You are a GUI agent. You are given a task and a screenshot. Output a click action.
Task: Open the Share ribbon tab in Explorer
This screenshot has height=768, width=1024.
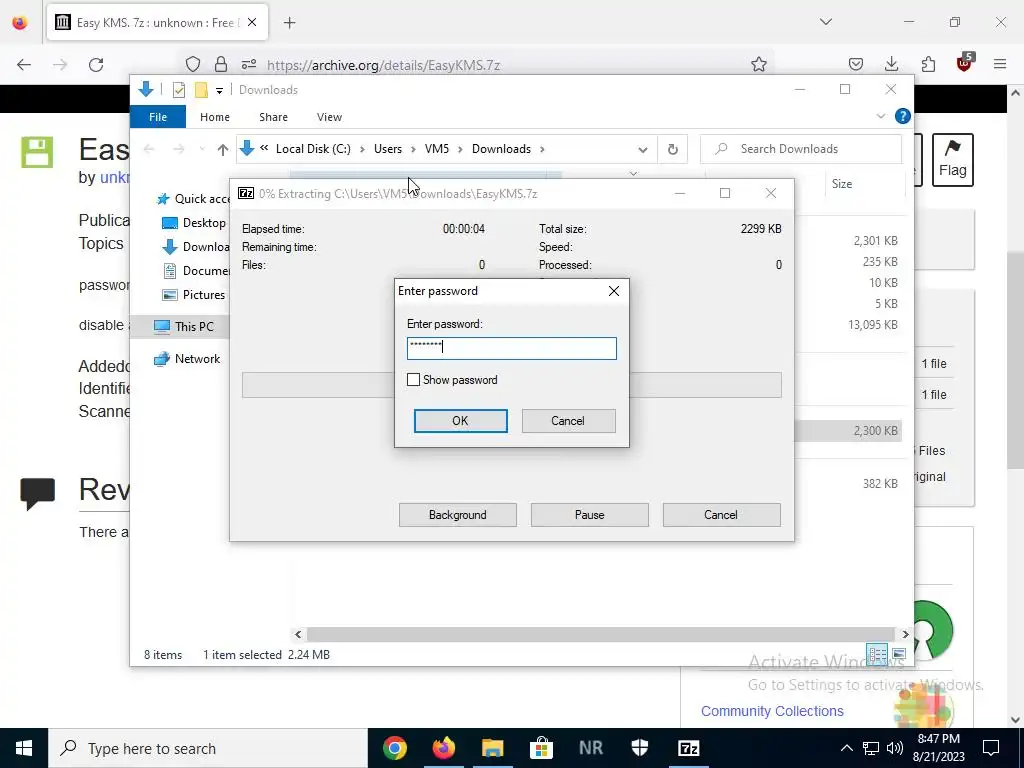[273, 117]
